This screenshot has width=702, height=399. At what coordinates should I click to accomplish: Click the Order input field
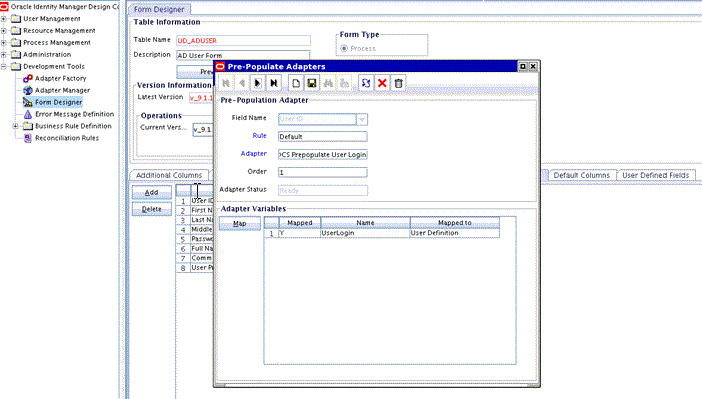coord(322,172)
